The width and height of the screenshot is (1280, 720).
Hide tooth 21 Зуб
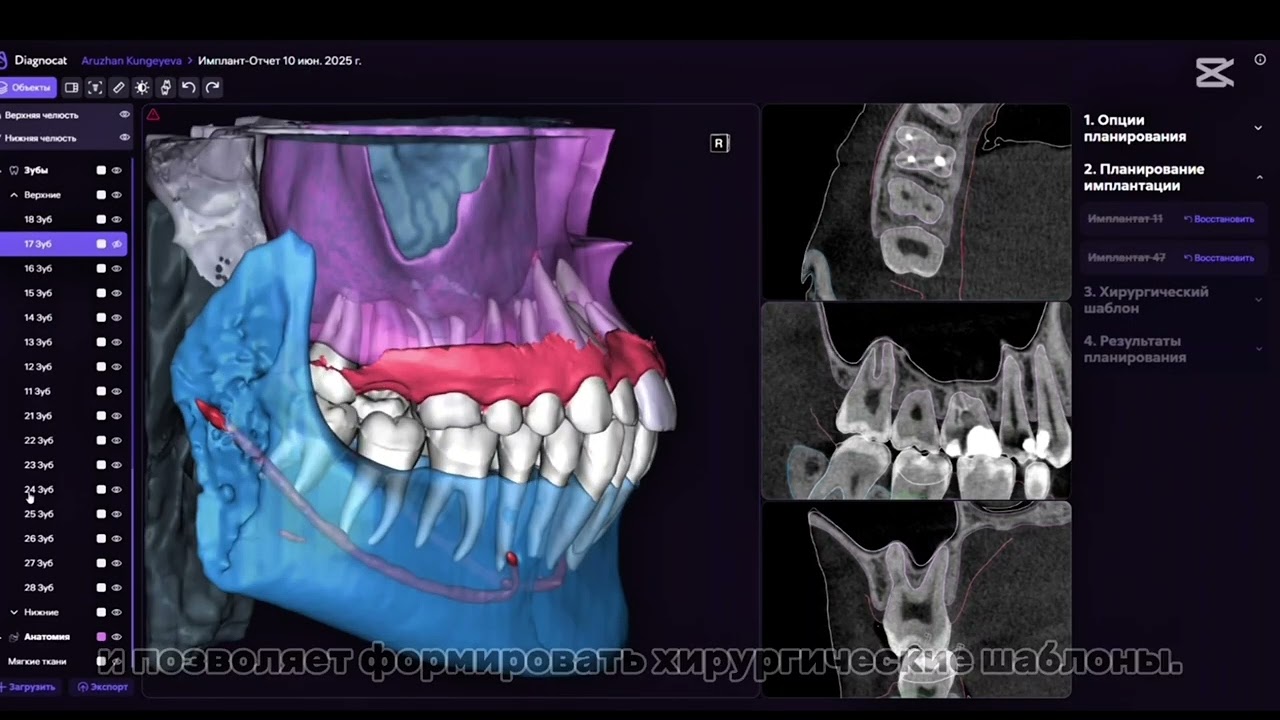117,416
